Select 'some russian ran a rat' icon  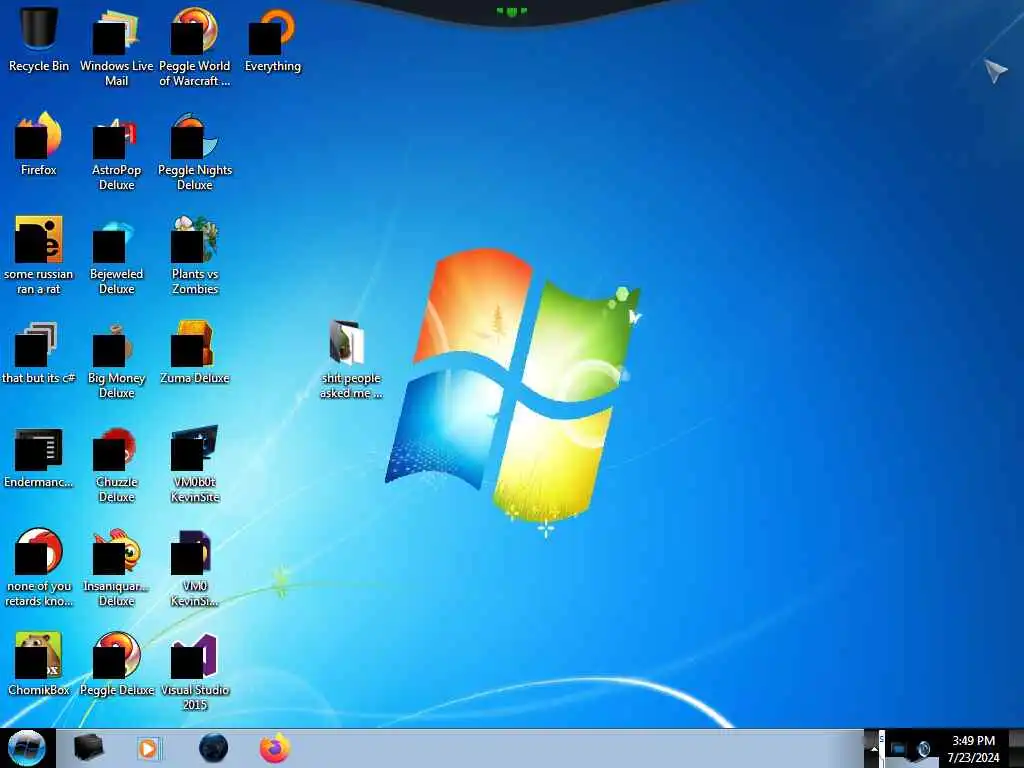(x=39, y=255)
